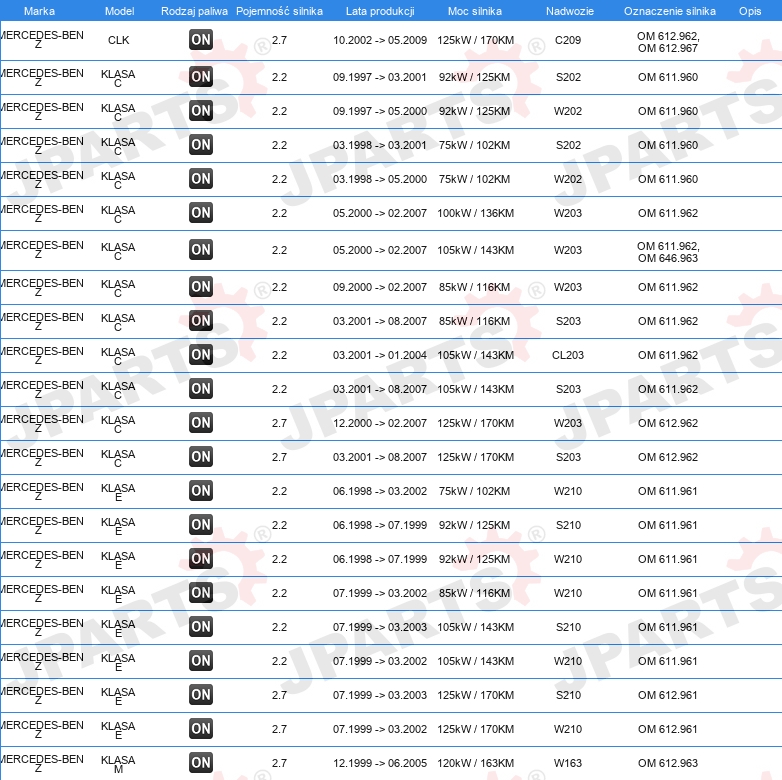This screenshot has width=782, height=780.
Task: Click the Lata produkcji column header
Action: click(x=380, y=11)
